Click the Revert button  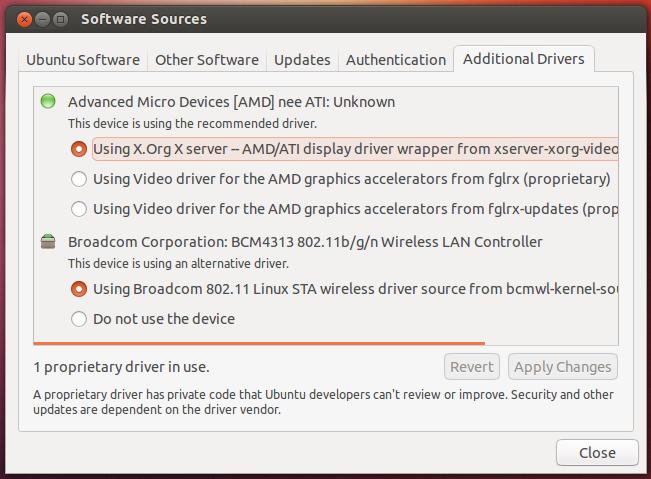(x=472, y=367)
